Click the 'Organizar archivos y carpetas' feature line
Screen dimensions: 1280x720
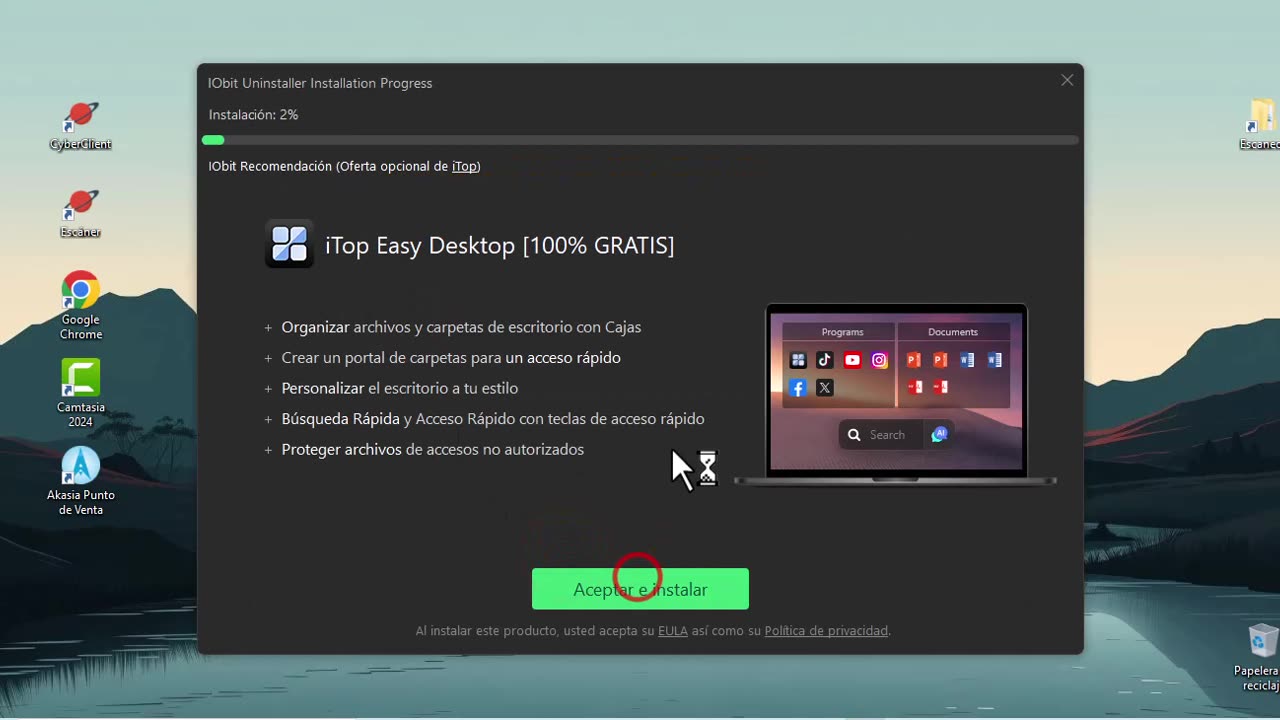(x=461, y=327)
